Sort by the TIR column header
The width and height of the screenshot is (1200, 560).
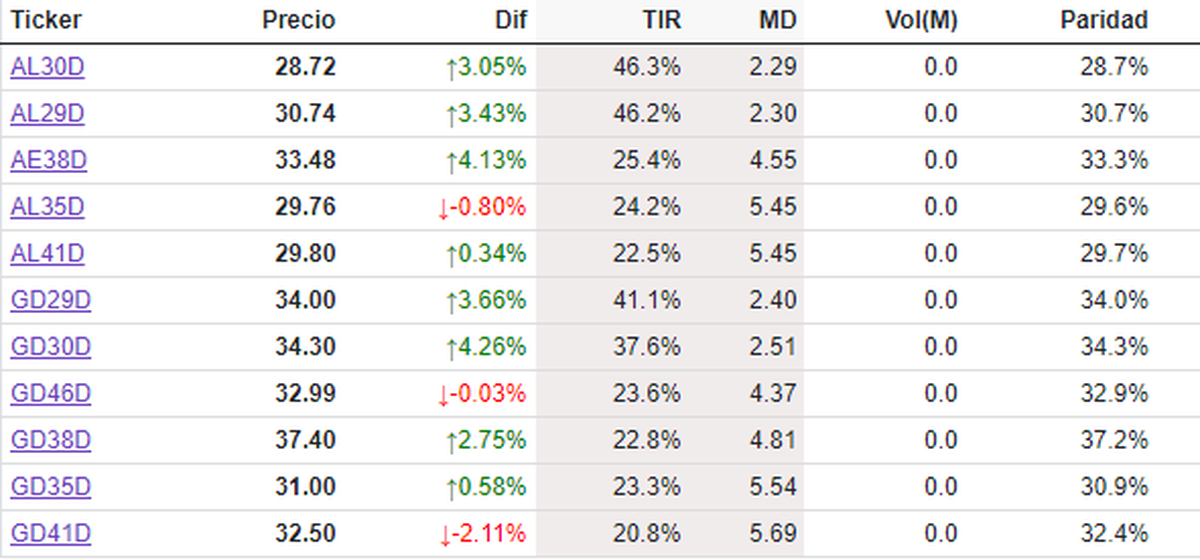click(661, 20)
